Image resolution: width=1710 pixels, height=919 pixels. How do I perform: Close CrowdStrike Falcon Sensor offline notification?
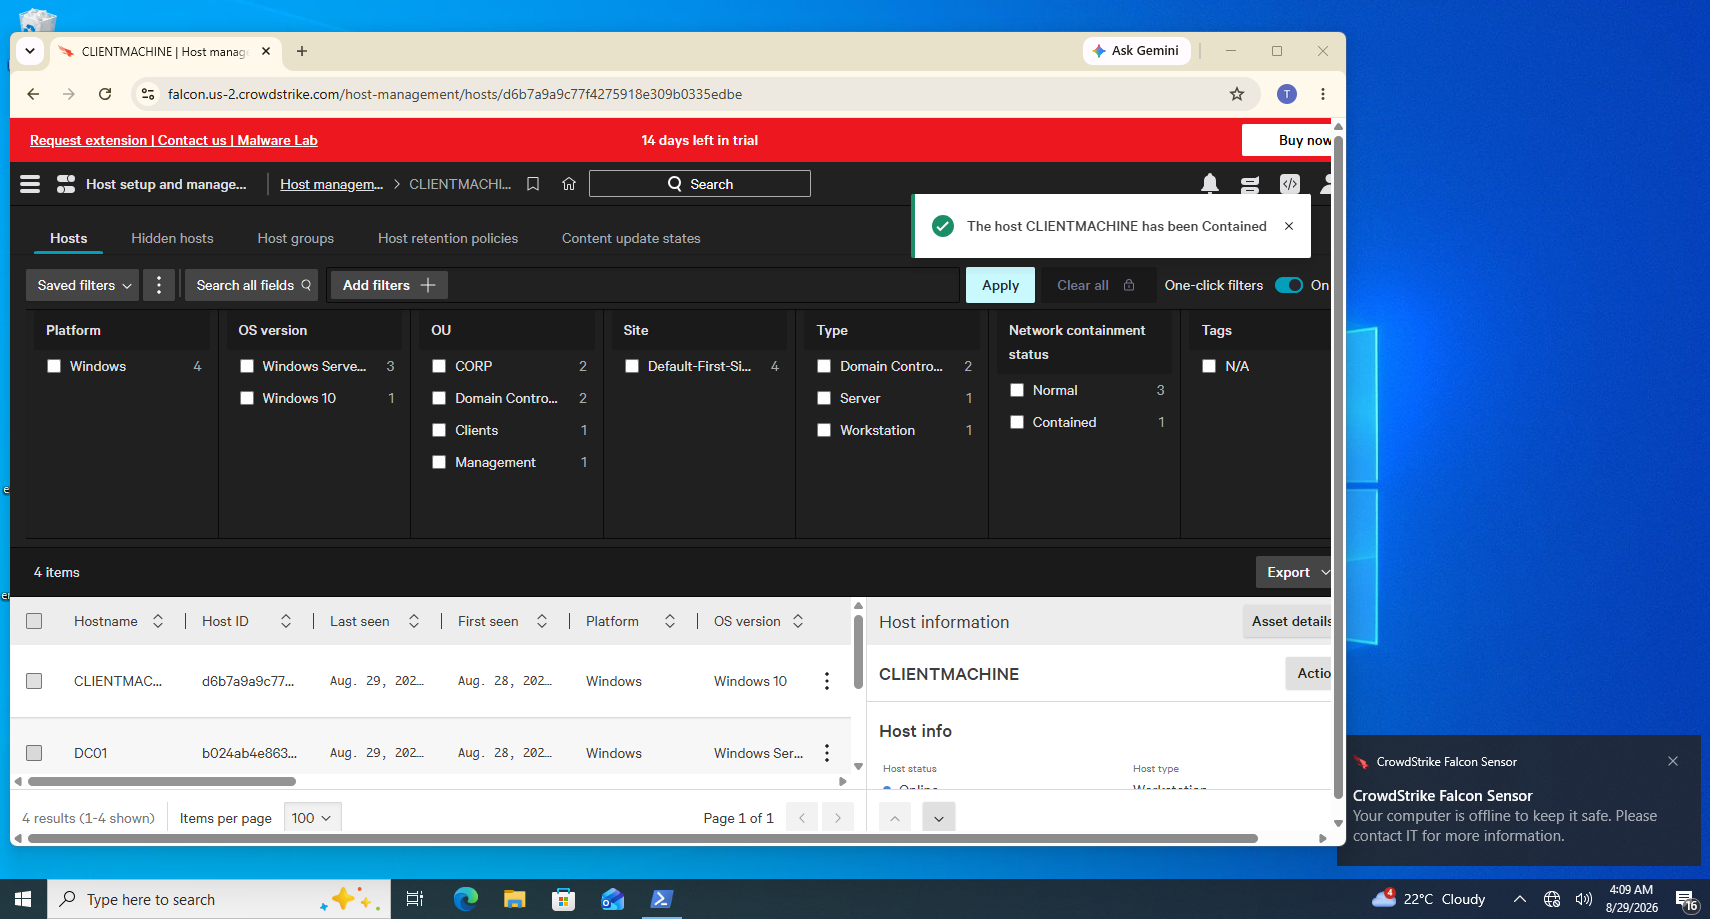[1673, 761]
